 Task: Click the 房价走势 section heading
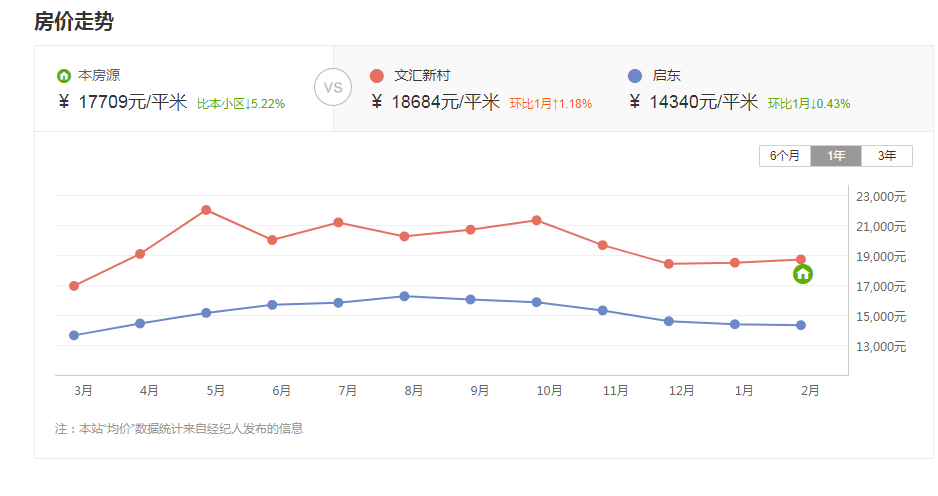(x=74, y=21)
